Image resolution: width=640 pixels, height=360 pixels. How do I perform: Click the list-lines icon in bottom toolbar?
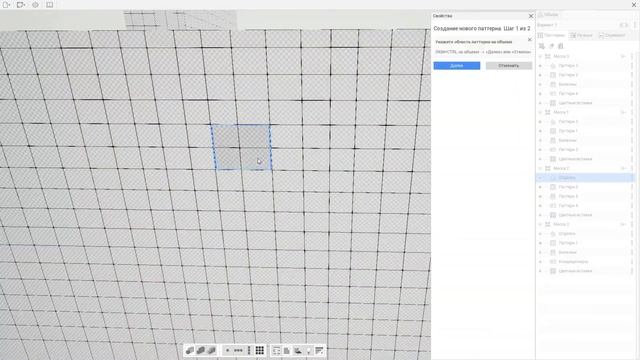point(276,351)
